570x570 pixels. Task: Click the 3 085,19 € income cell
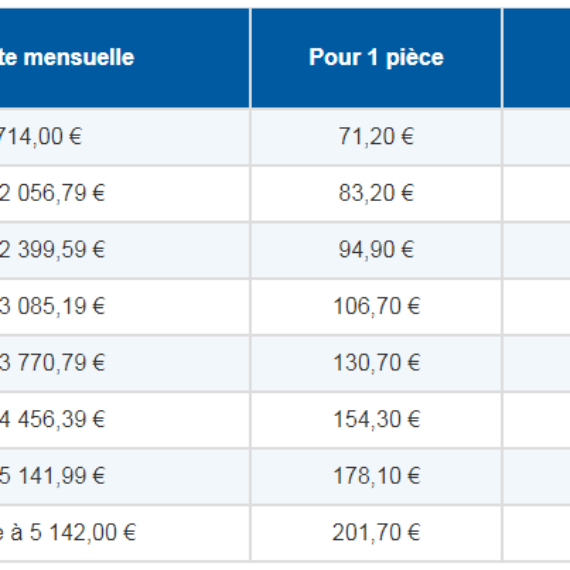125,306
